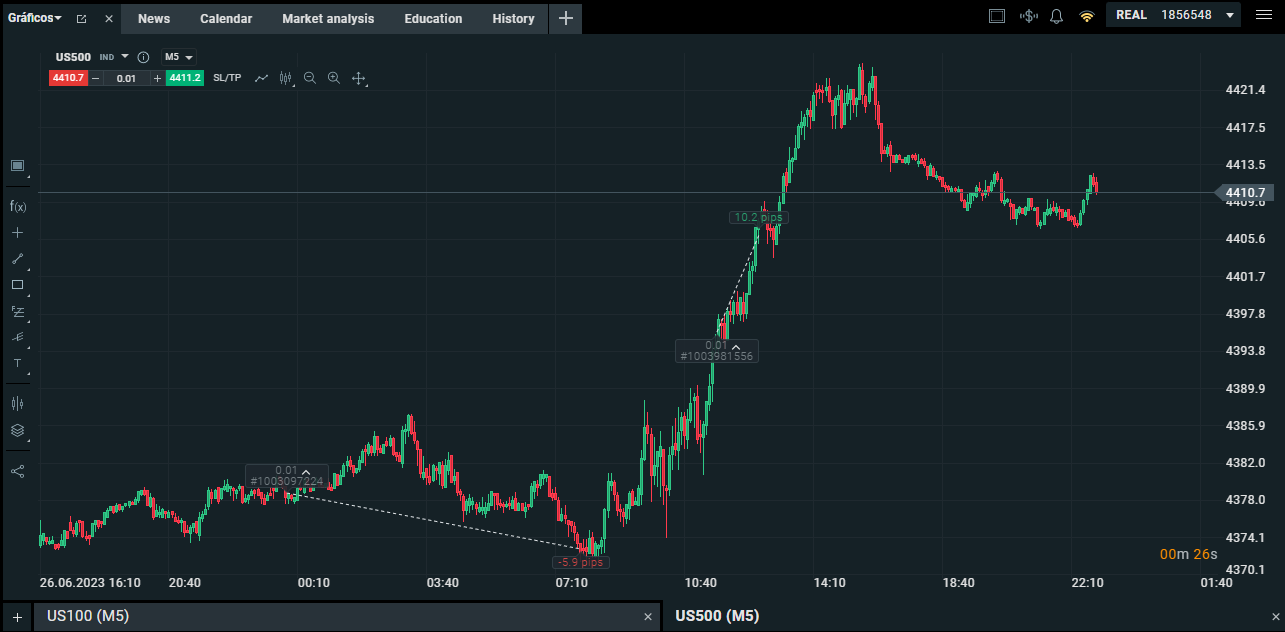Click the 14:10 time axis label

829,582
